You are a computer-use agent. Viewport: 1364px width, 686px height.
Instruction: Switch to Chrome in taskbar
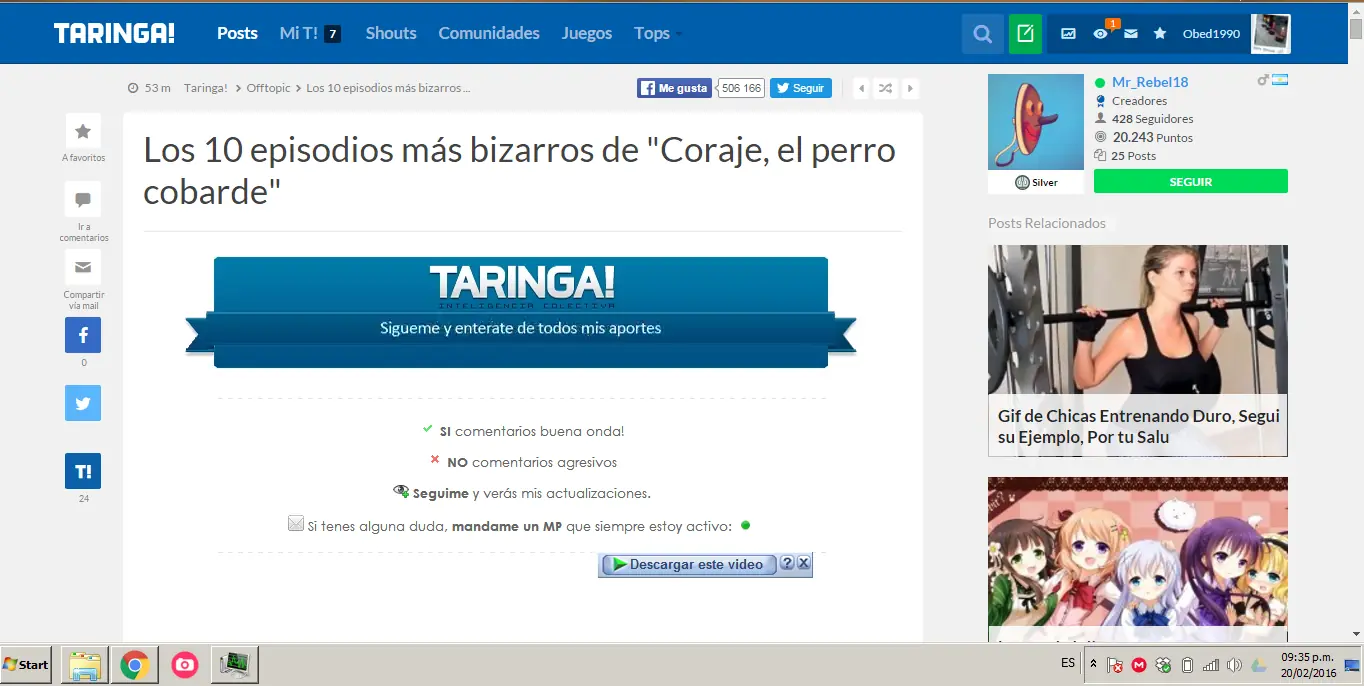pos(135,665)
